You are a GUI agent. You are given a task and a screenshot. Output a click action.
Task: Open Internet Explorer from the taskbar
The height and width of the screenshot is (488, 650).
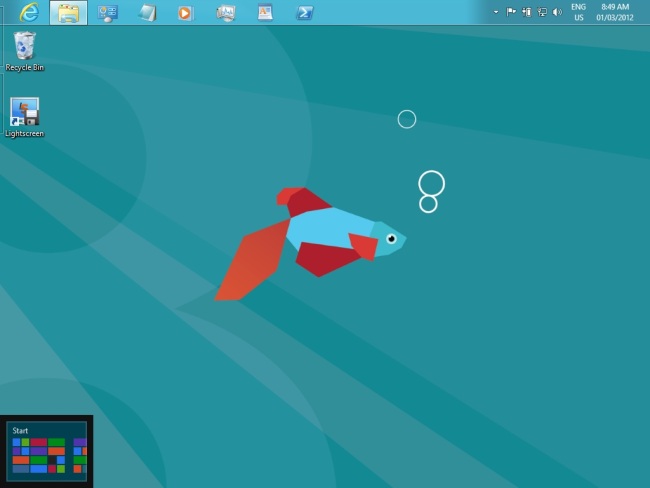point(29,12)
